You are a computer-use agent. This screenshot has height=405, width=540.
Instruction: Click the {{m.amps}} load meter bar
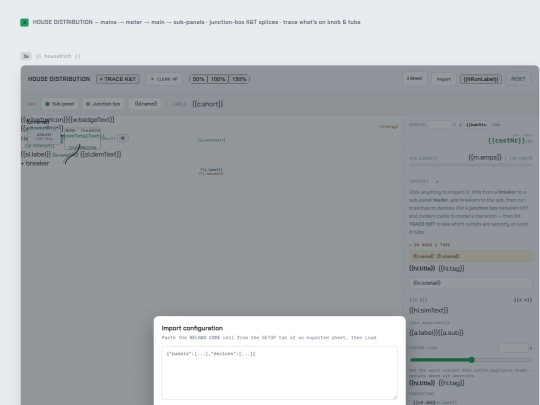tap(470, 165)
